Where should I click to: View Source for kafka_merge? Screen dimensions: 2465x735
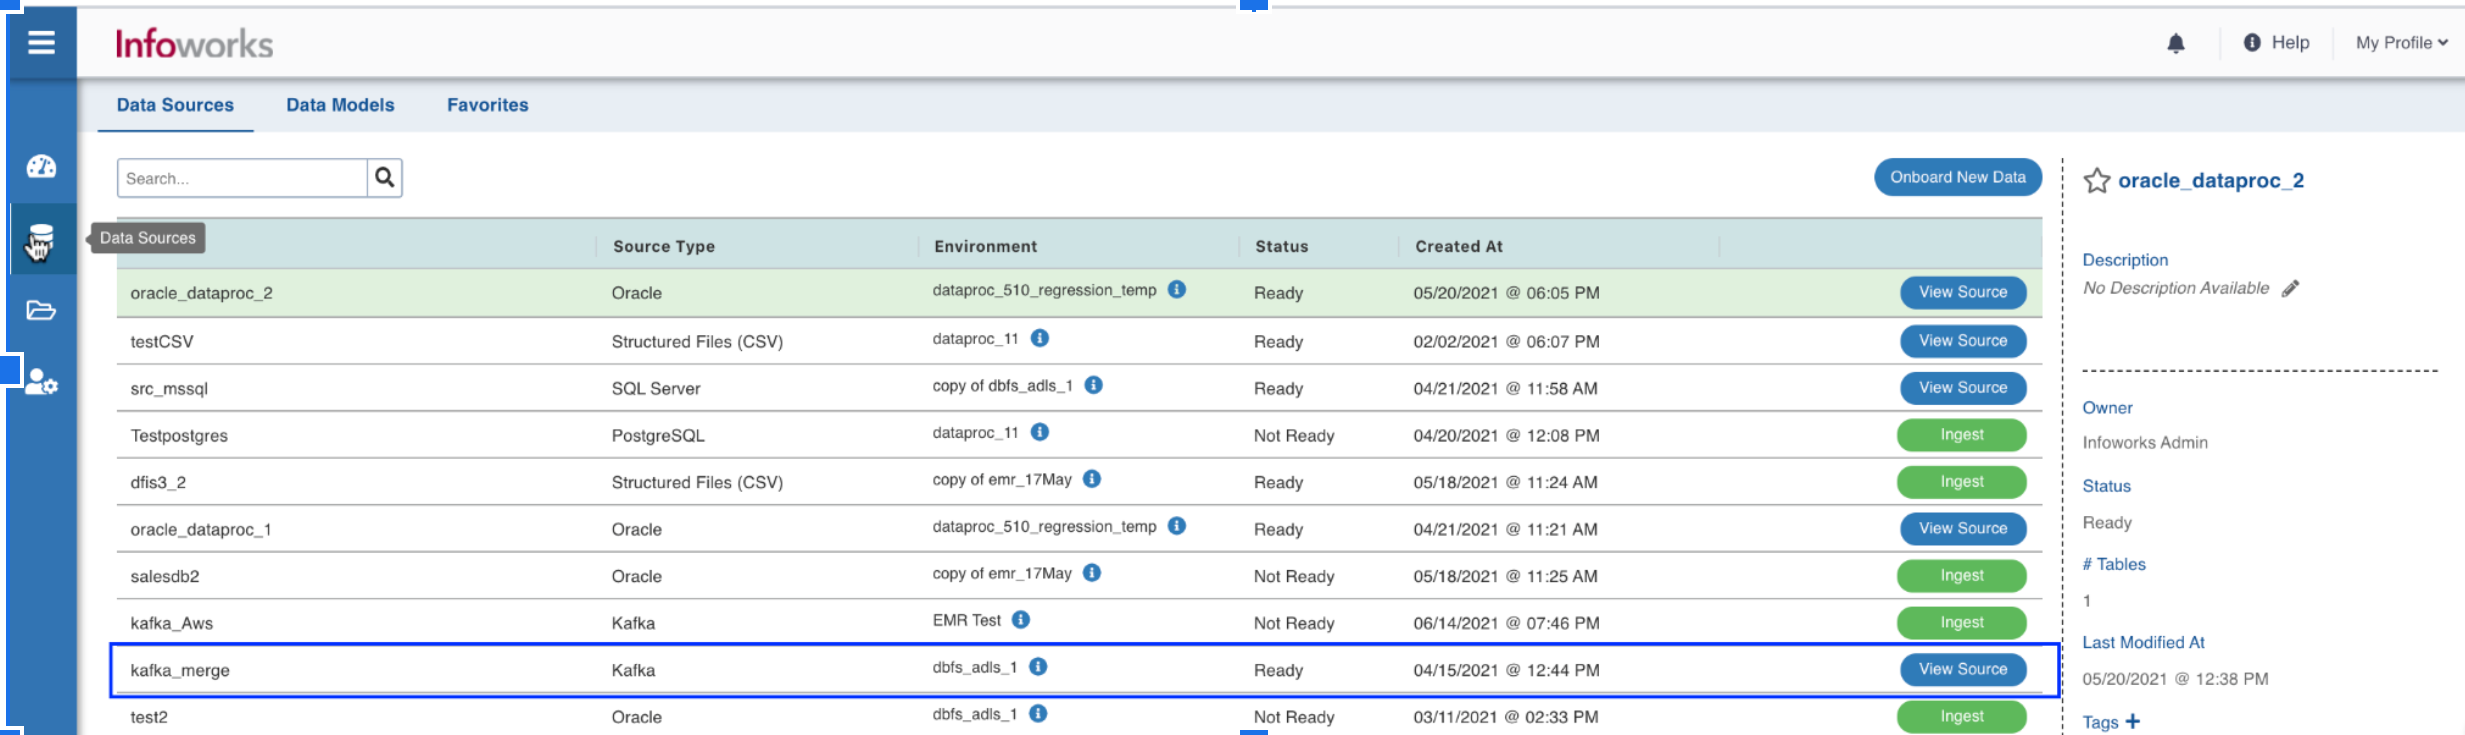(x=1963, y=670)
